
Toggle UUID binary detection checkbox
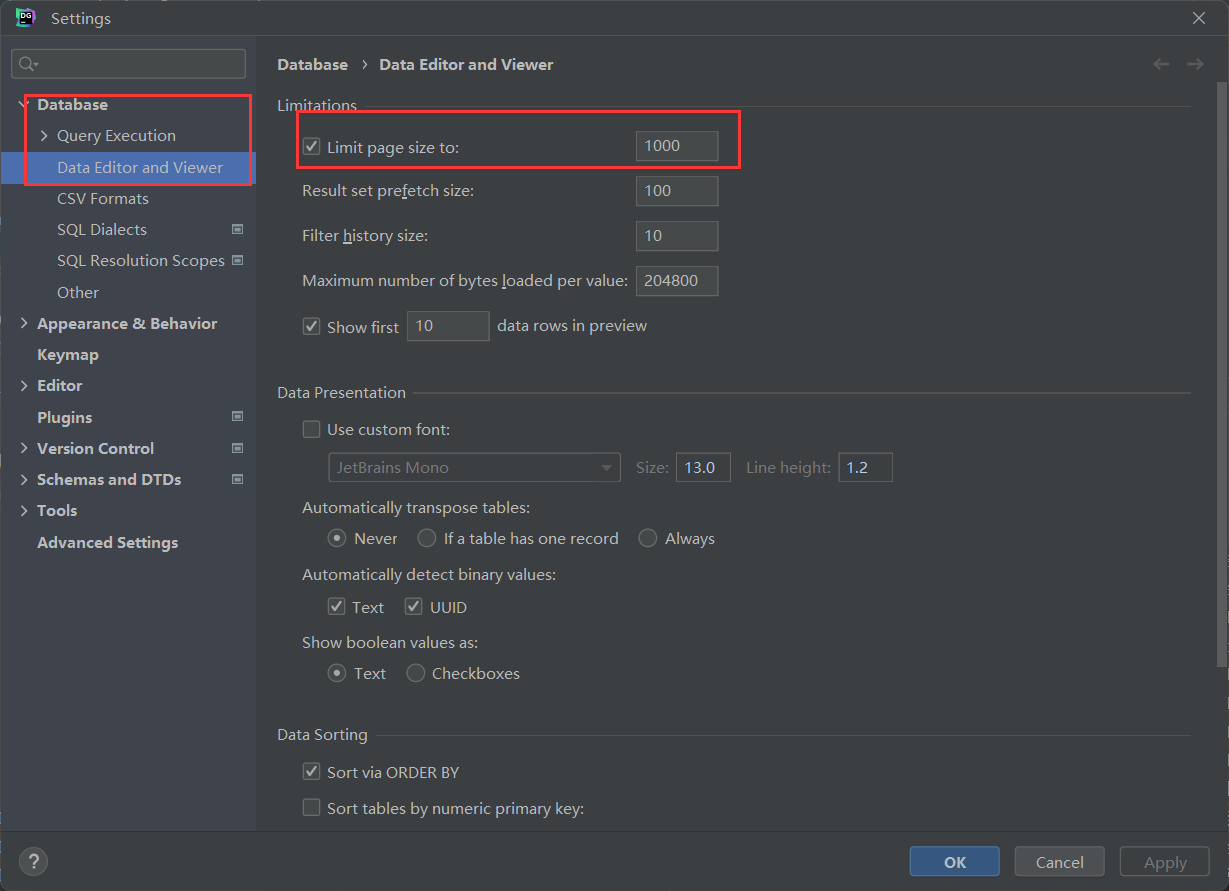414,607
